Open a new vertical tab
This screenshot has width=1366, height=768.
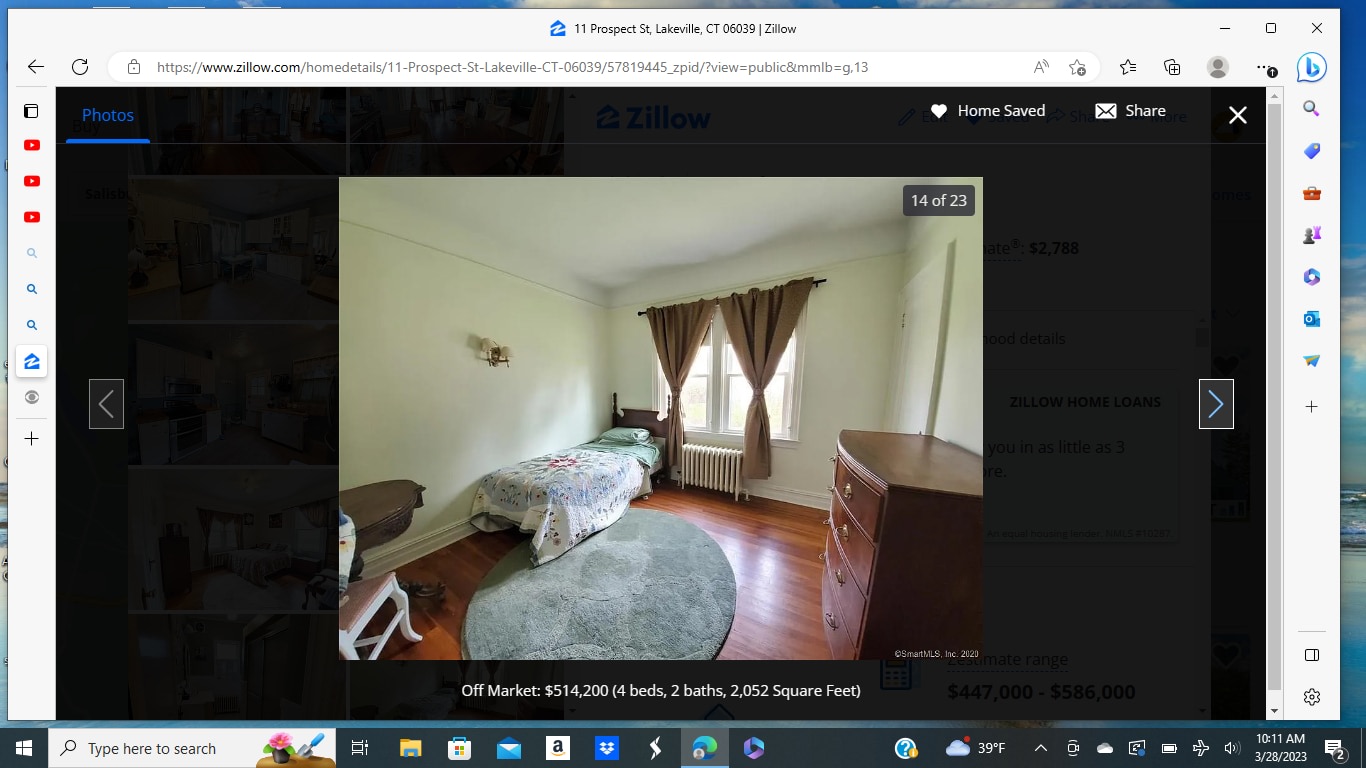click(x=32, y=438)
